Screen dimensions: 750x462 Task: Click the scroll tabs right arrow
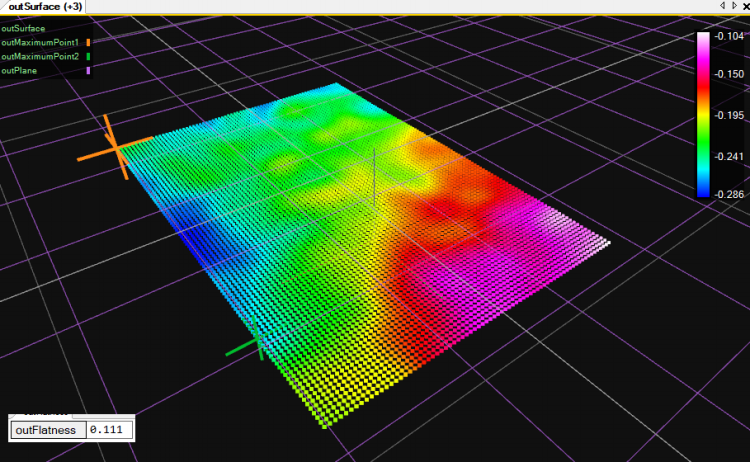[732, 6]
